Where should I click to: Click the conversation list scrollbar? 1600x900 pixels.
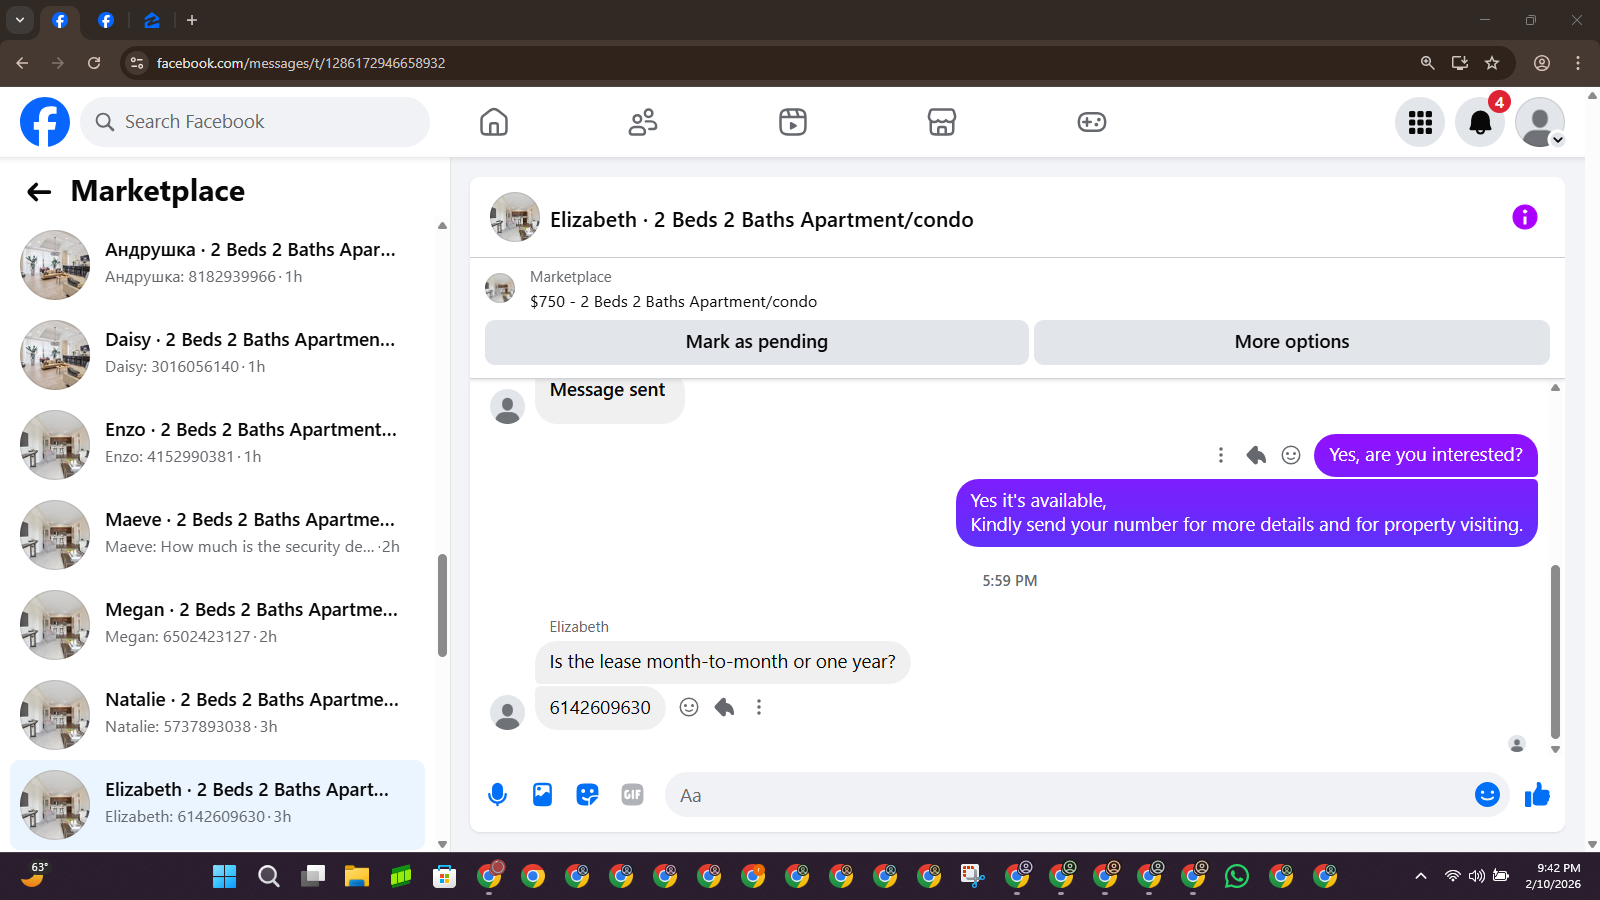(442, 605)
